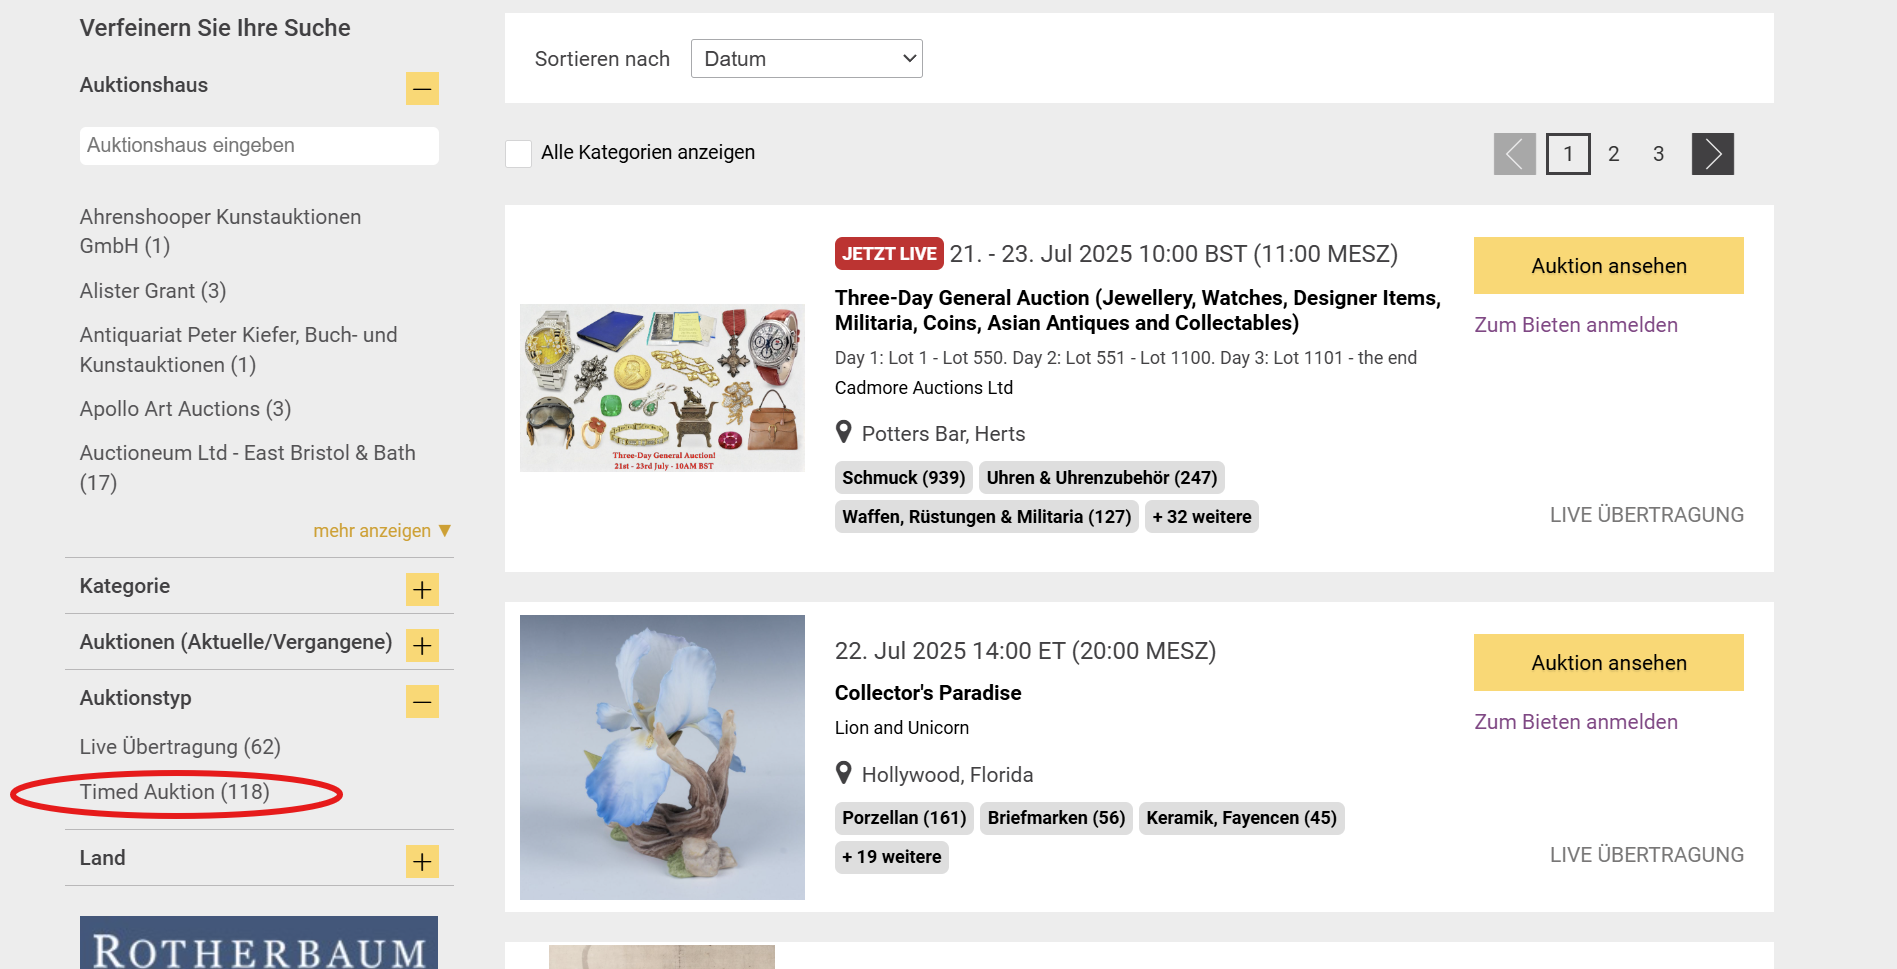Expand the Kategorie filter plus icon
This screenshot has width=1897, height=969.
click(422, 589)
